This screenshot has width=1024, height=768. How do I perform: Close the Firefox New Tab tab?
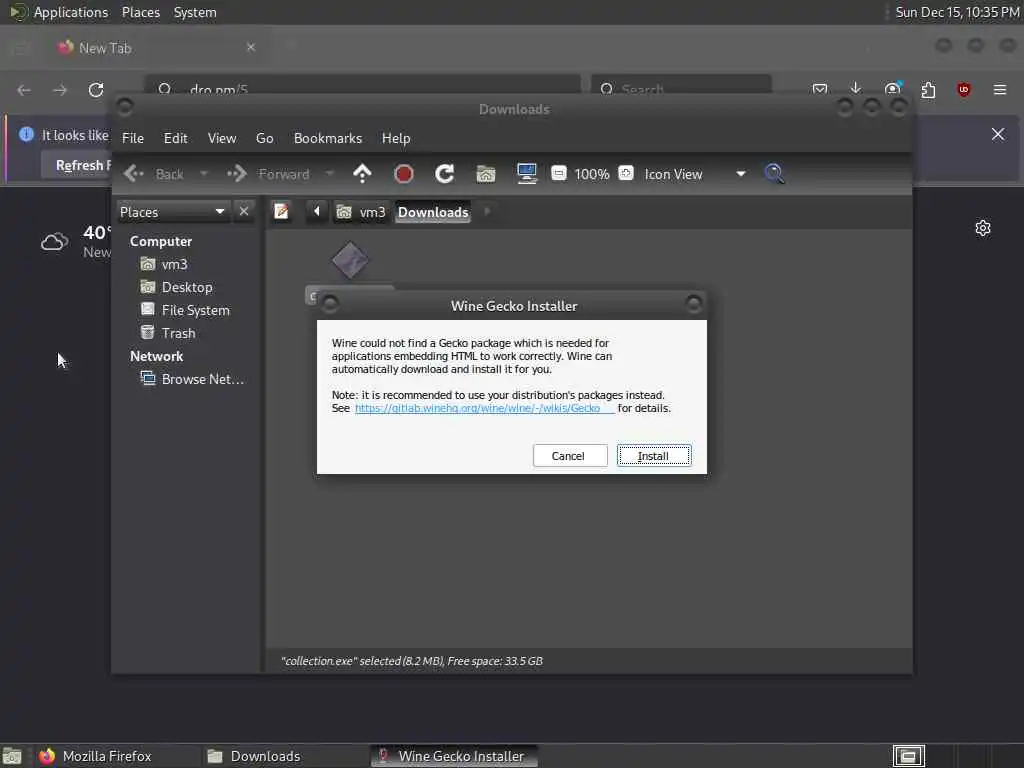click(x=251, y=47)
